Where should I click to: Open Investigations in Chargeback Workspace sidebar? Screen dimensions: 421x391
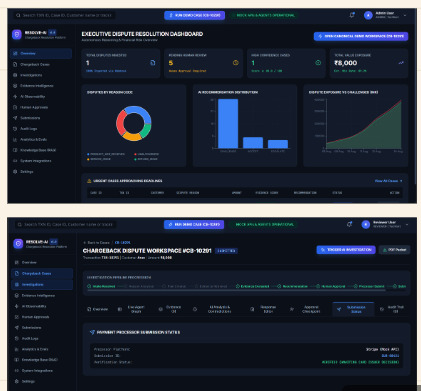click(42, 285)
